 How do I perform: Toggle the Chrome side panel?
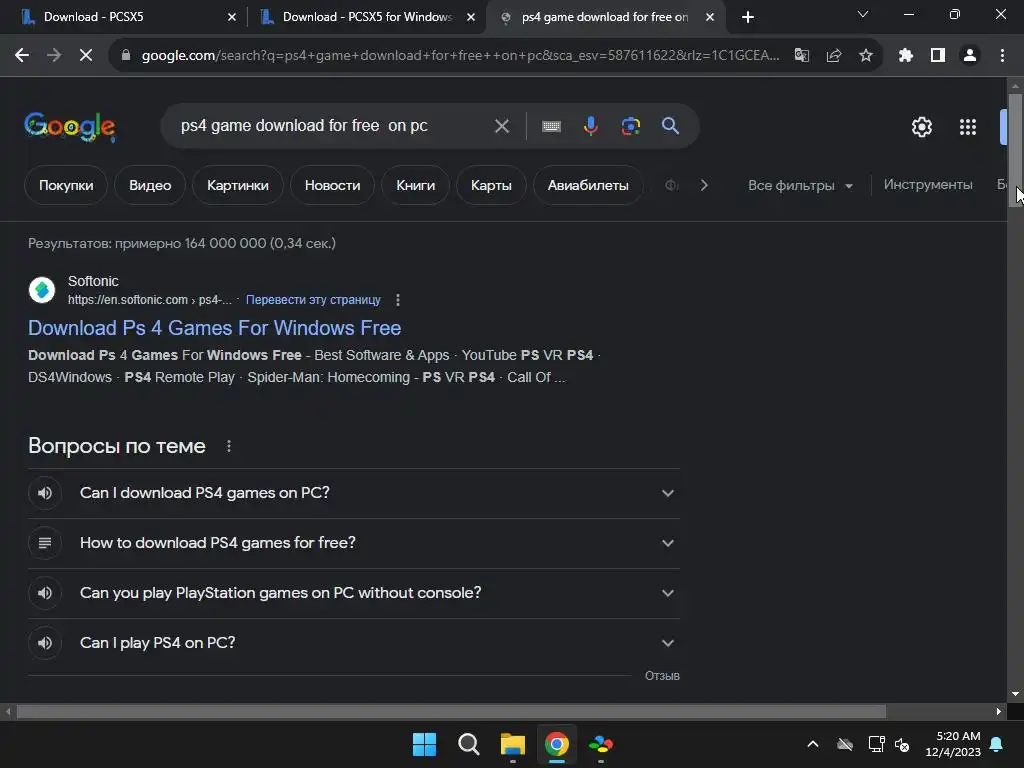pyautogui.click(x=938, y=56)
